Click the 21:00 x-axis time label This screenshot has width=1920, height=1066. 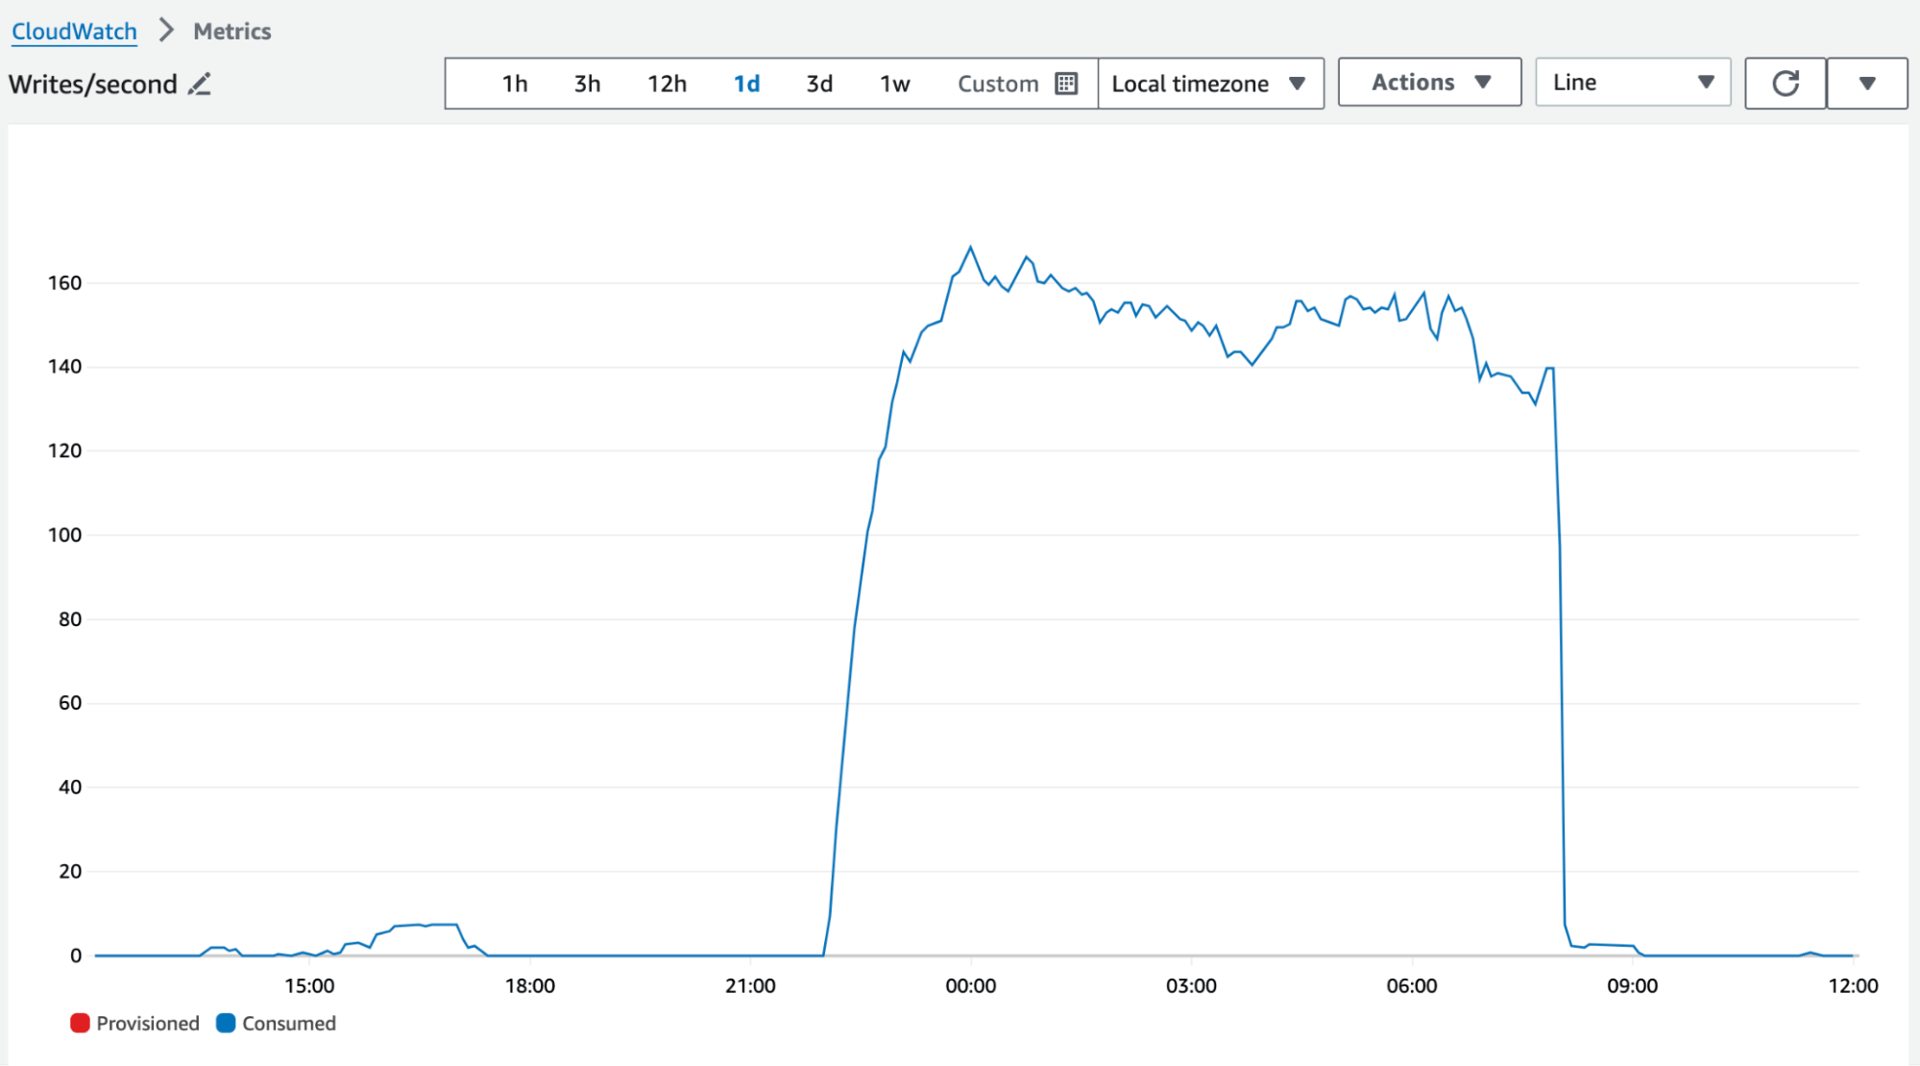point(750,986)
